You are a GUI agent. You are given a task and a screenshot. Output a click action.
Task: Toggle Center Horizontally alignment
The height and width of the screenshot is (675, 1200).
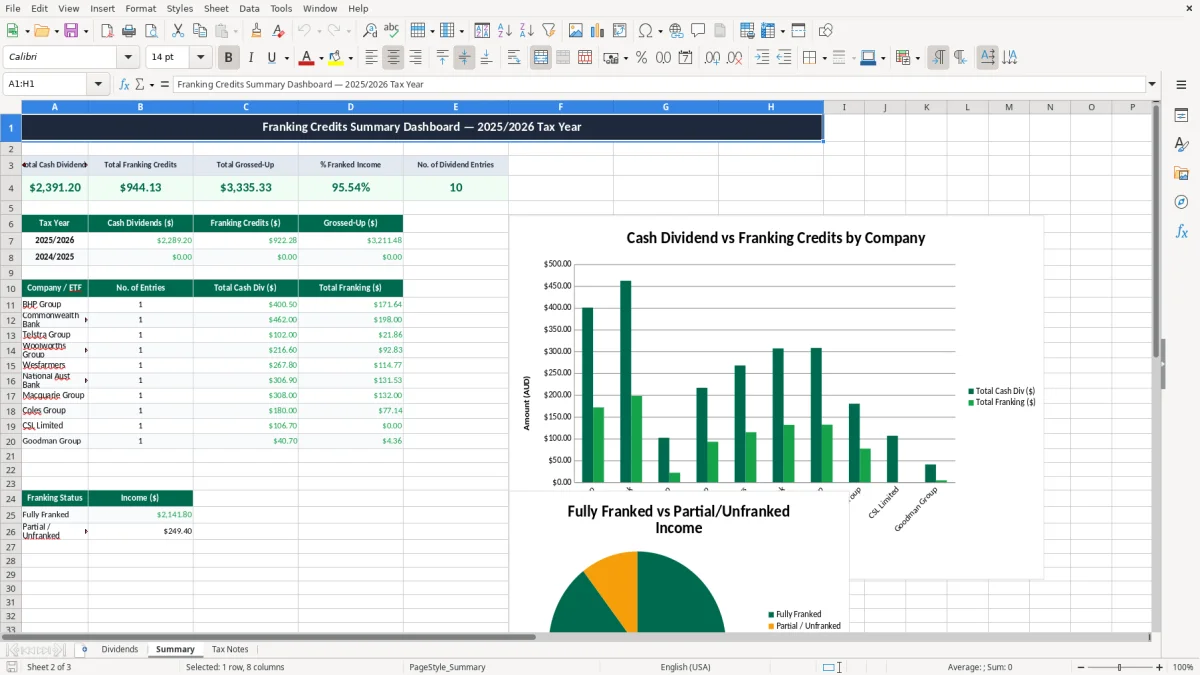[394, 58]
